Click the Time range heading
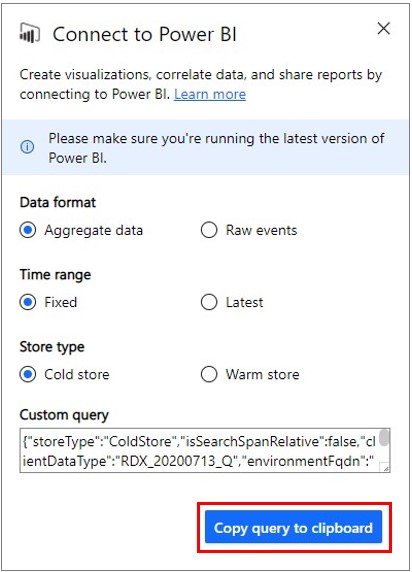The height and width of the screenshot is (572, 412). pos(55,275)
